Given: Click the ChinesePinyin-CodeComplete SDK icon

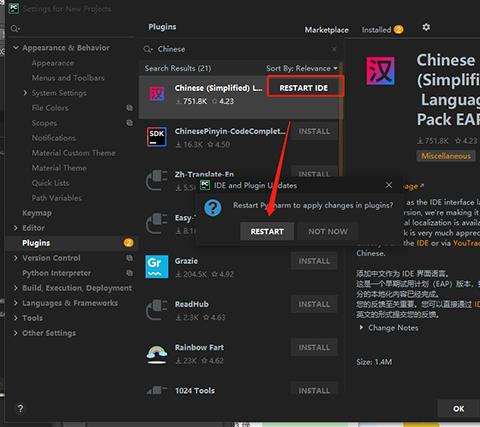Looking at the screenshot, I should click(157, 137).
